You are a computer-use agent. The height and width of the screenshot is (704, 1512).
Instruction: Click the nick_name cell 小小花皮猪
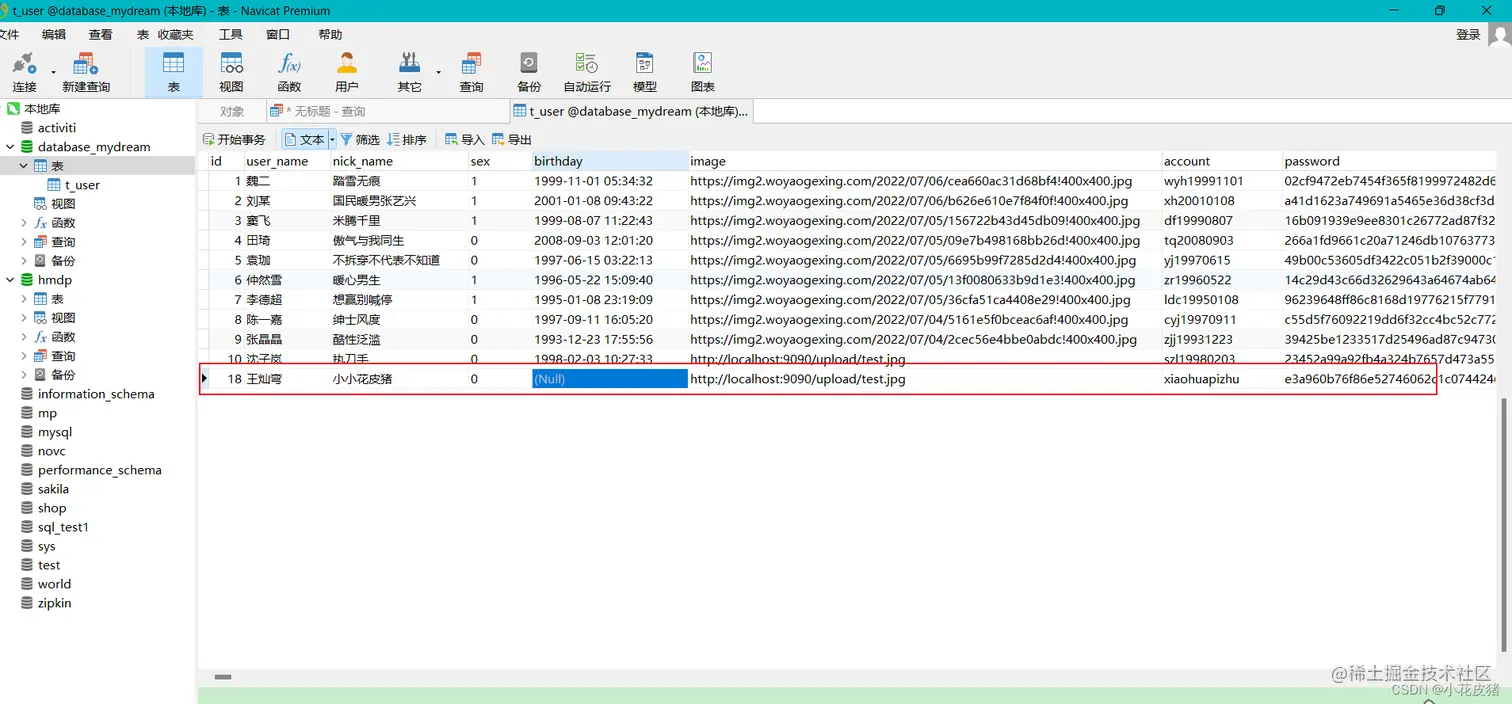click(x=399, y=379)
